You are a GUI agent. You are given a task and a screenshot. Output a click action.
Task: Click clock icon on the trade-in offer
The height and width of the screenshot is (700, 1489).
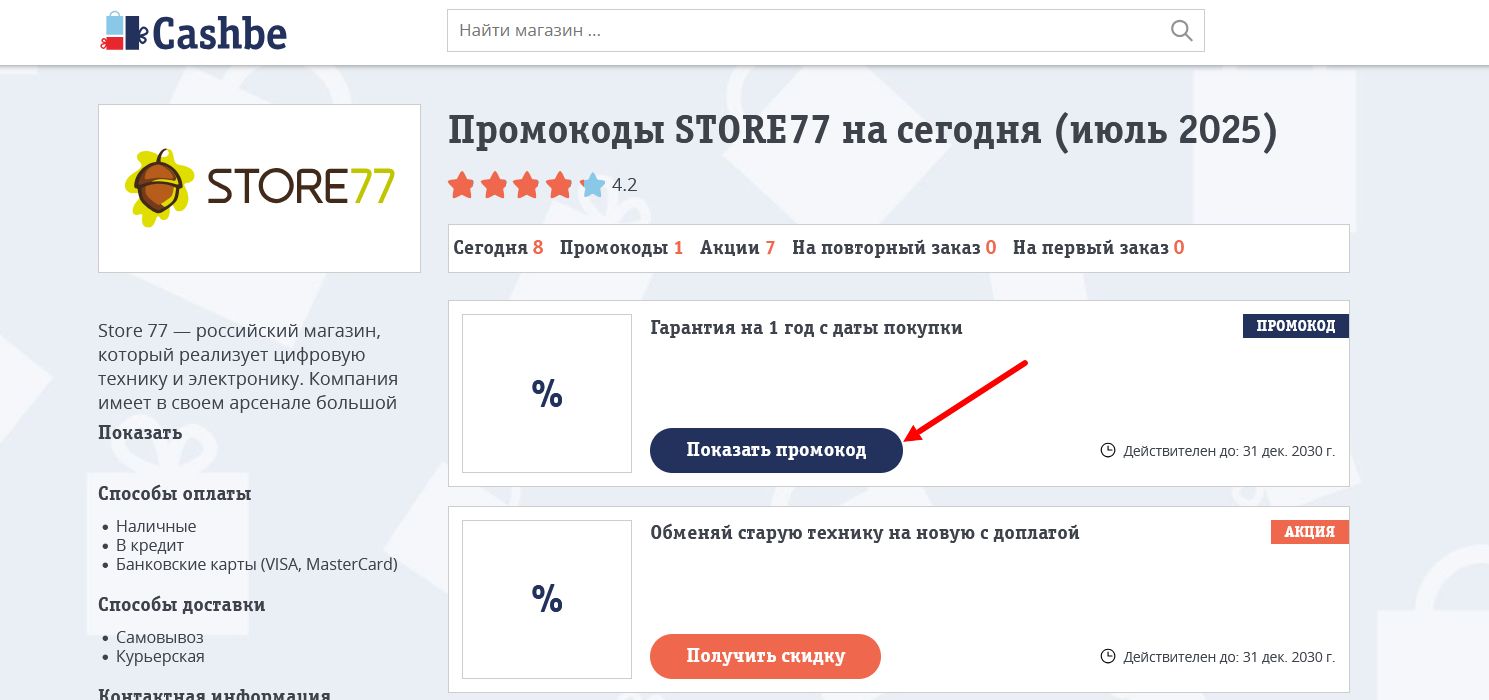[x=1107, y=656]
